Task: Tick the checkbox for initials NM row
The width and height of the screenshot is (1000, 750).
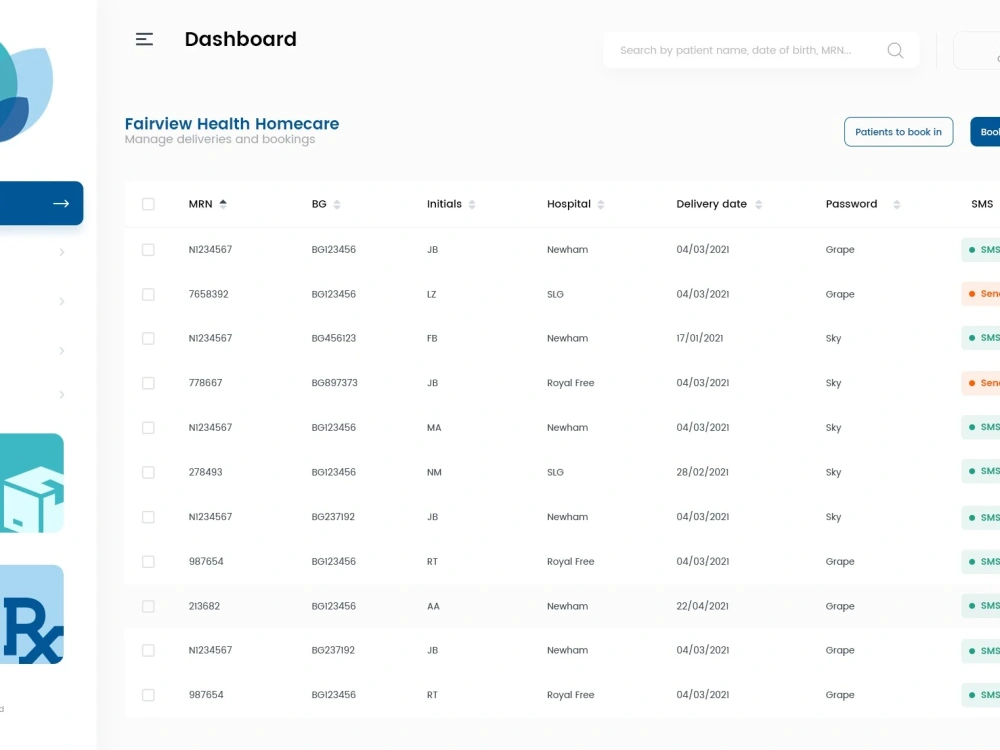Action: [148, 472]
